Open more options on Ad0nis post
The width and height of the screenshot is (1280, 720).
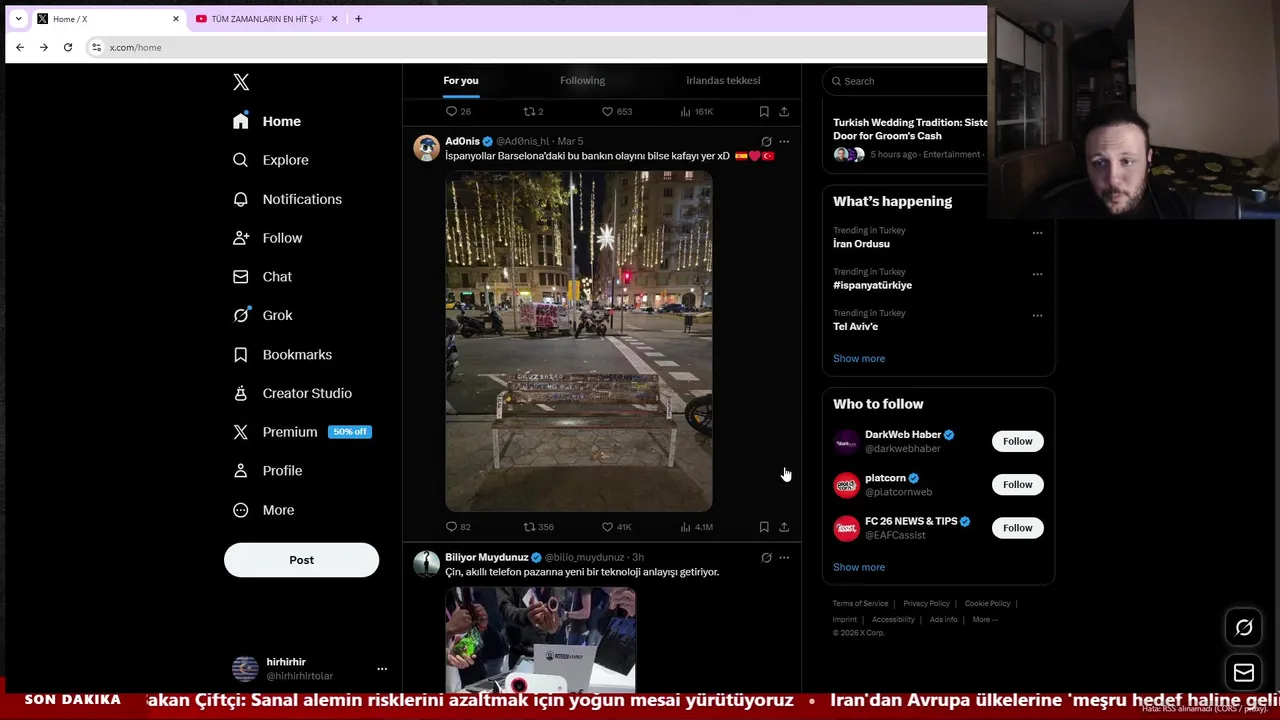pyautogui.click(x=784, y=142)
